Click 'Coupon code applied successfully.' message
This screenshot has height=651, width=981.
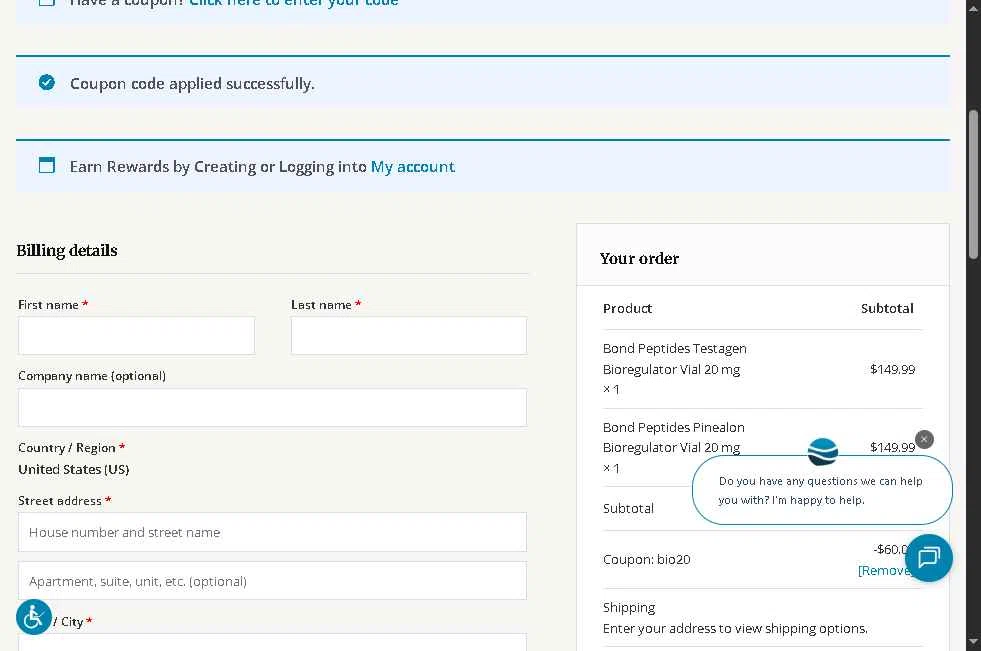[x=192, y=84]
